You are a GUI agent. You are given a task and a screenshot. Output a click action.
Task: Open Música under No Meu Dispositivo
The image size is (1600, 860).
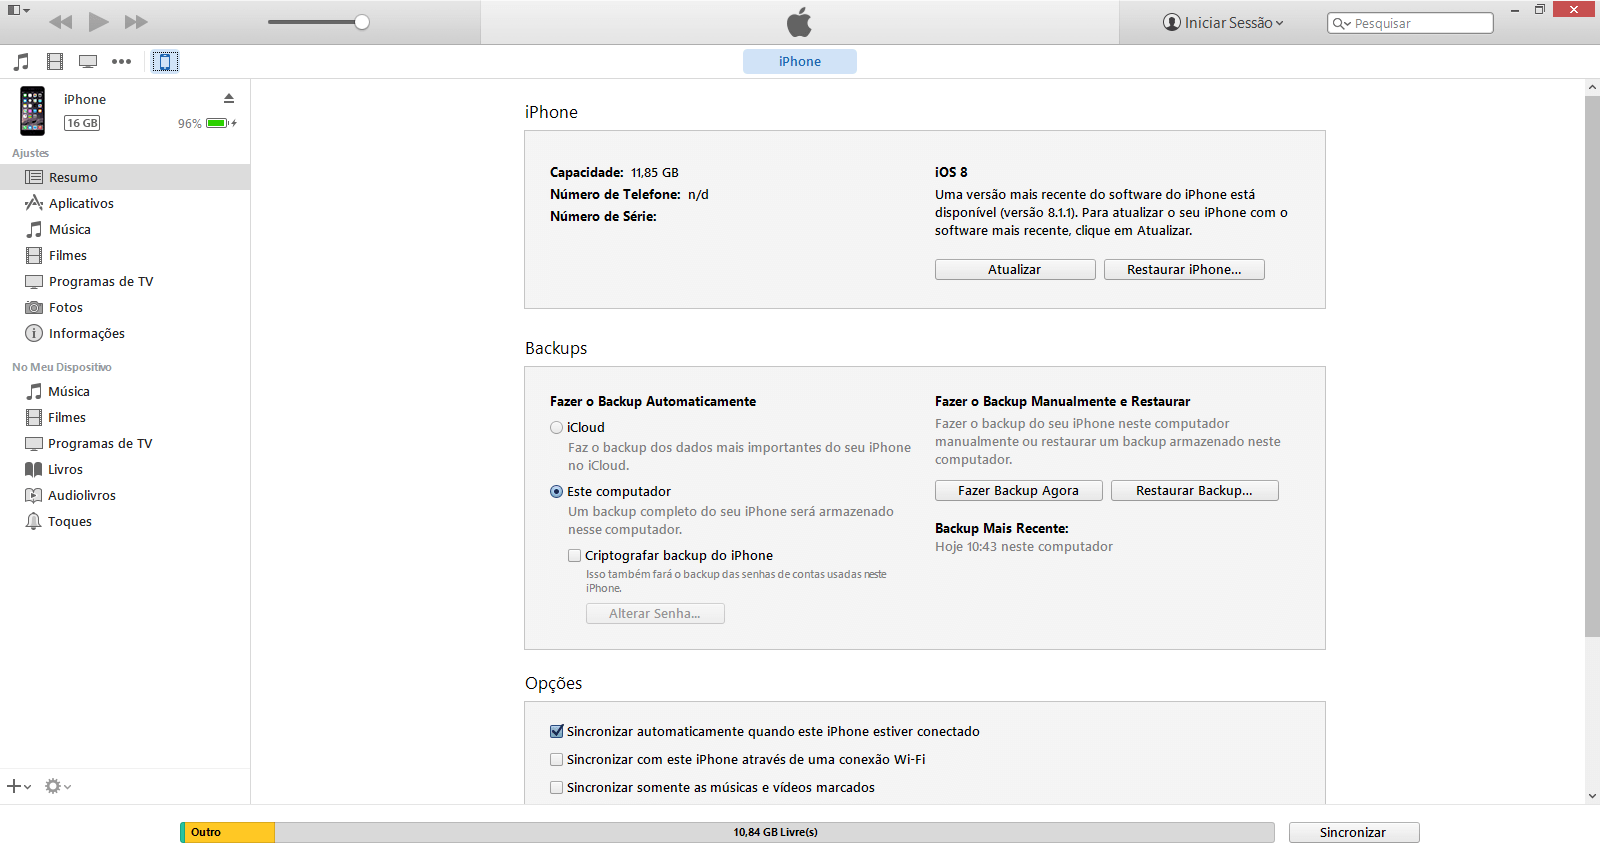point(125,391)
